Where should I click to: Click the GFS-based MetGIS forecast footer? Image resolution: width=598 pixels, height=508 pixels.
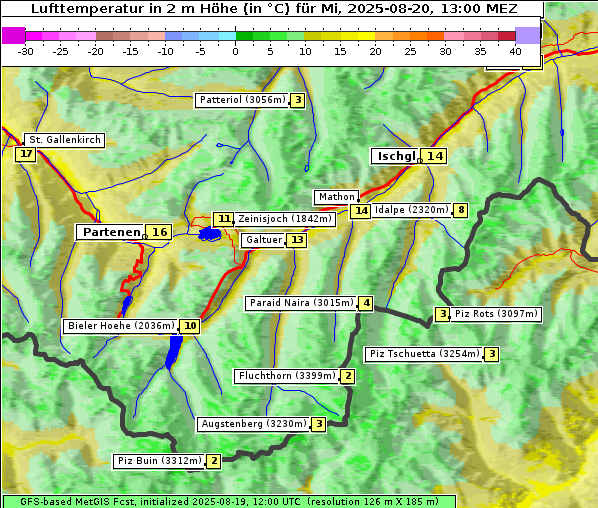(x=229, y=502)
